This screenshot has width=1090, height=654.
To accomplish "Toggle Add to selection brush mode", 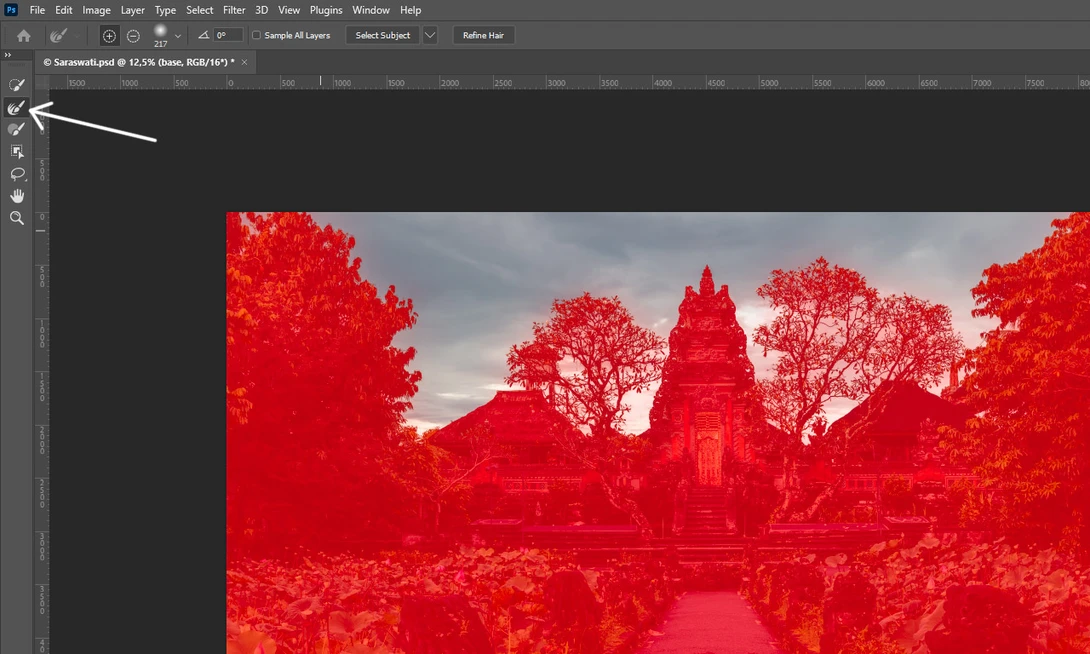I will point(109,35).
